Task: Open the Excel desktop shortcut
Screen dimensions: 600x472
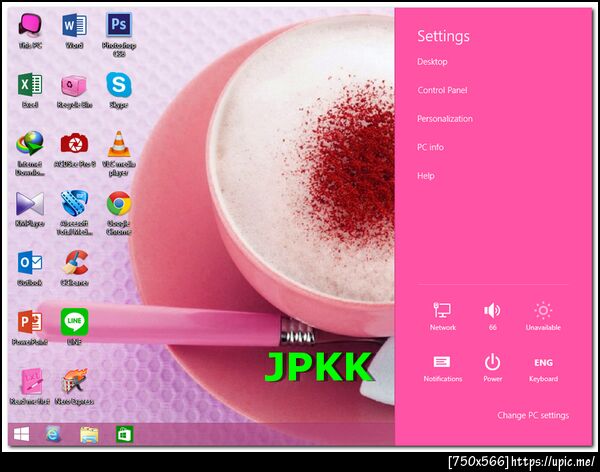Action: [x=30, y=90]
